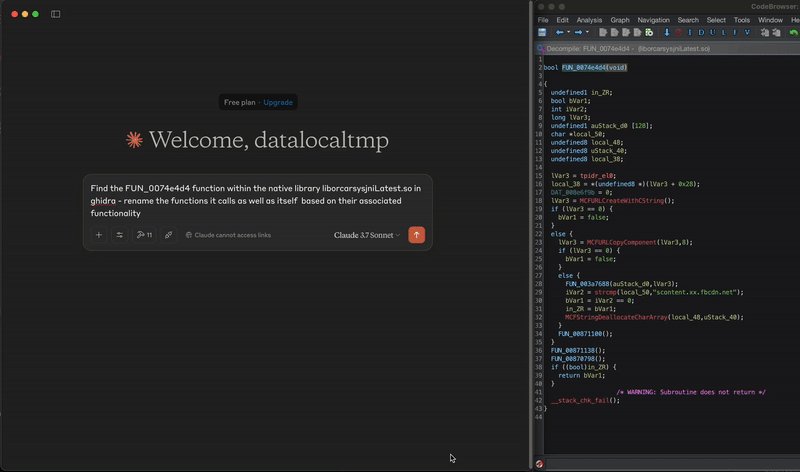This screenshot has height=472, width=800.
Task: Click the green undo arrow in Ghidra toolbar
Action: [793, 33]
